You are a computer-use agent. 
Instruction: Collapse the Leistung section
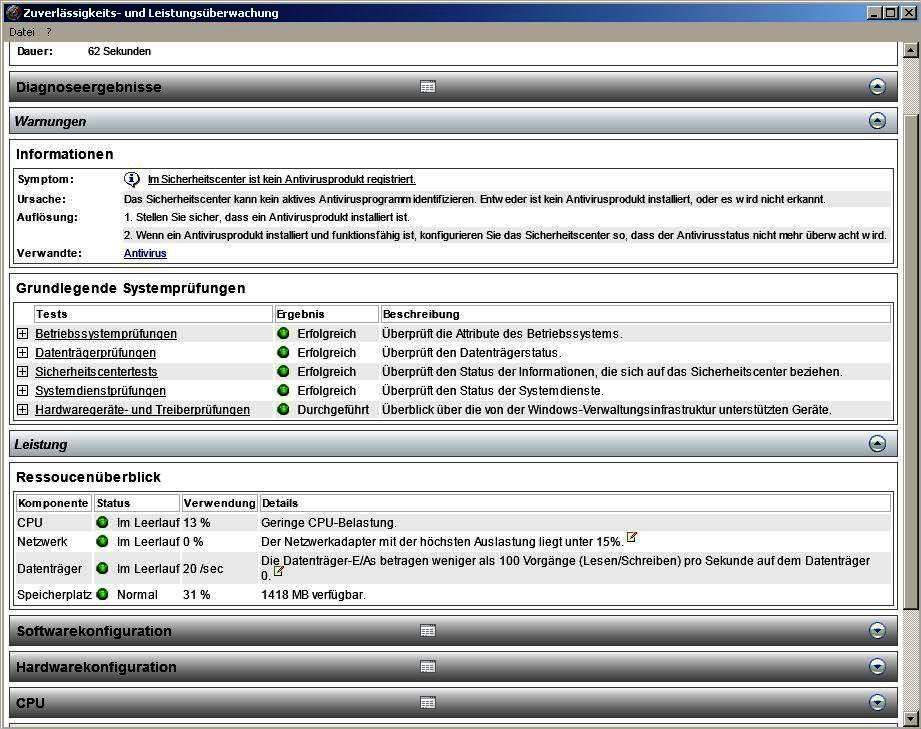click(x=877, y=444)
